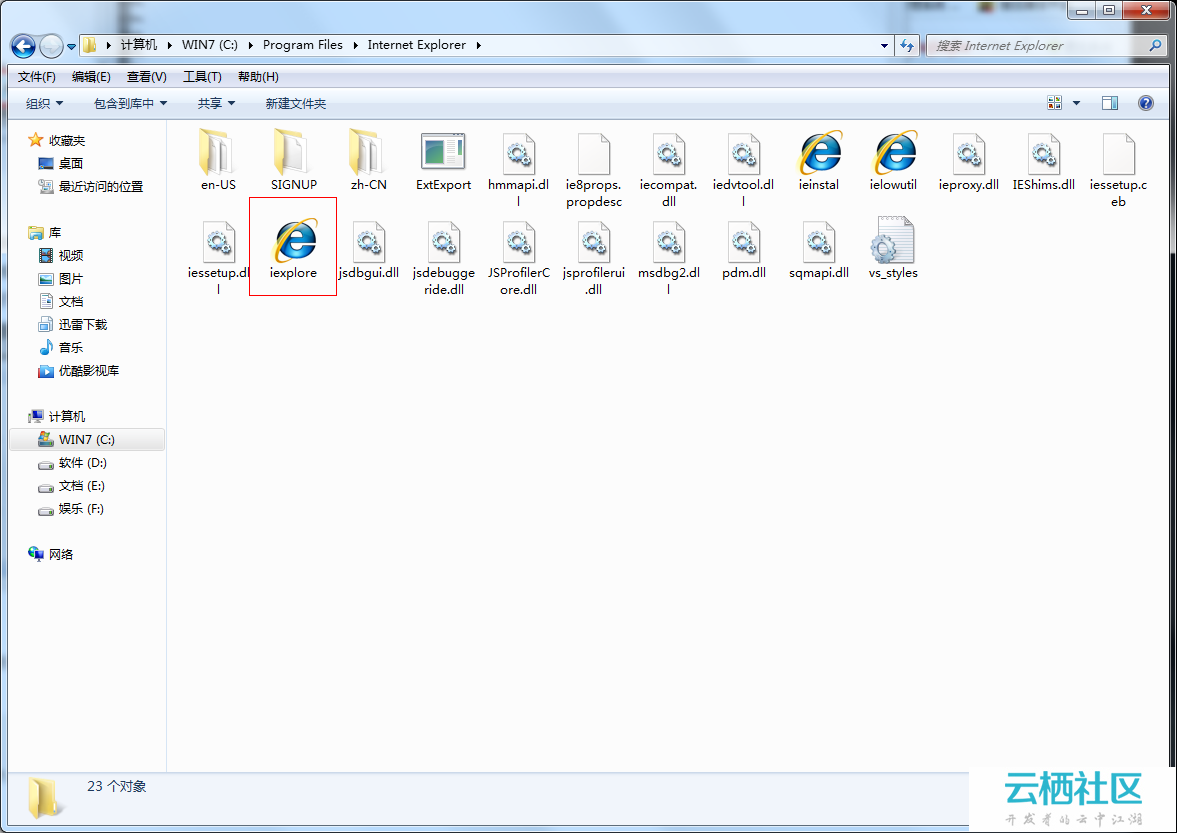Open the change-view dropdown arrow
Image resolution: width=1177 pixels, height=833 pixels.
click(1077, 102)
